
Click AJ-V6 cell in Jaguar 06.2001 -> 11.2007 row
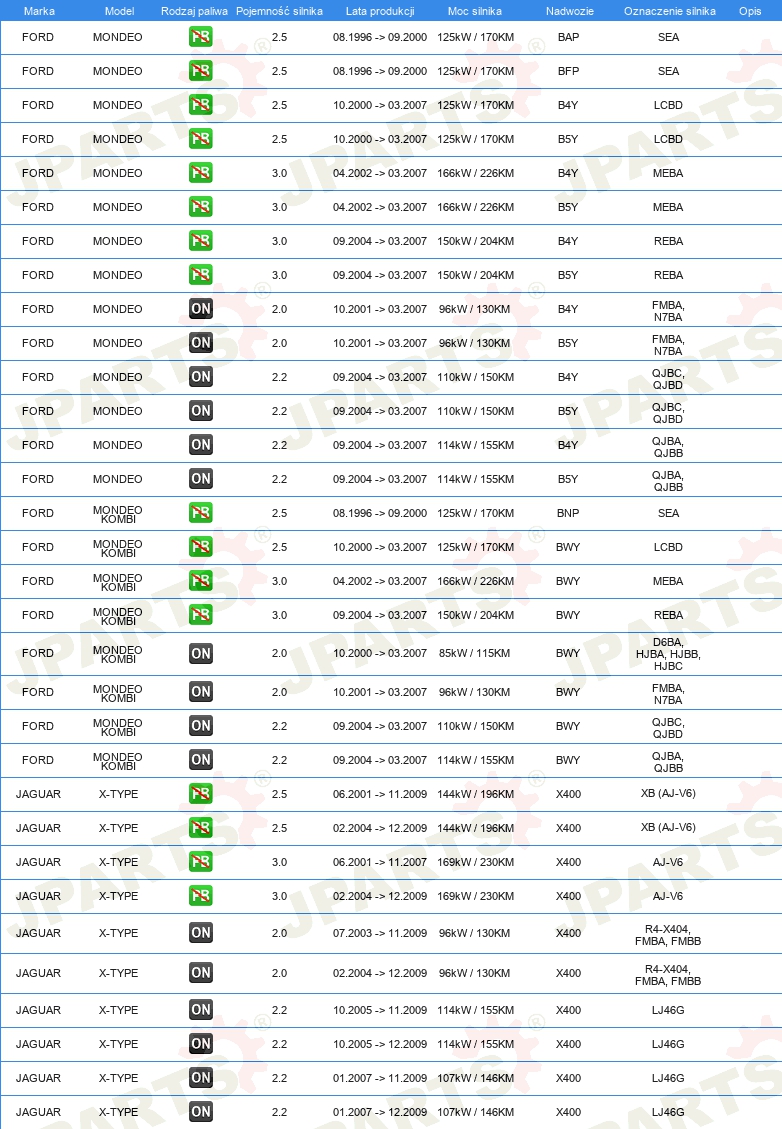668,862
